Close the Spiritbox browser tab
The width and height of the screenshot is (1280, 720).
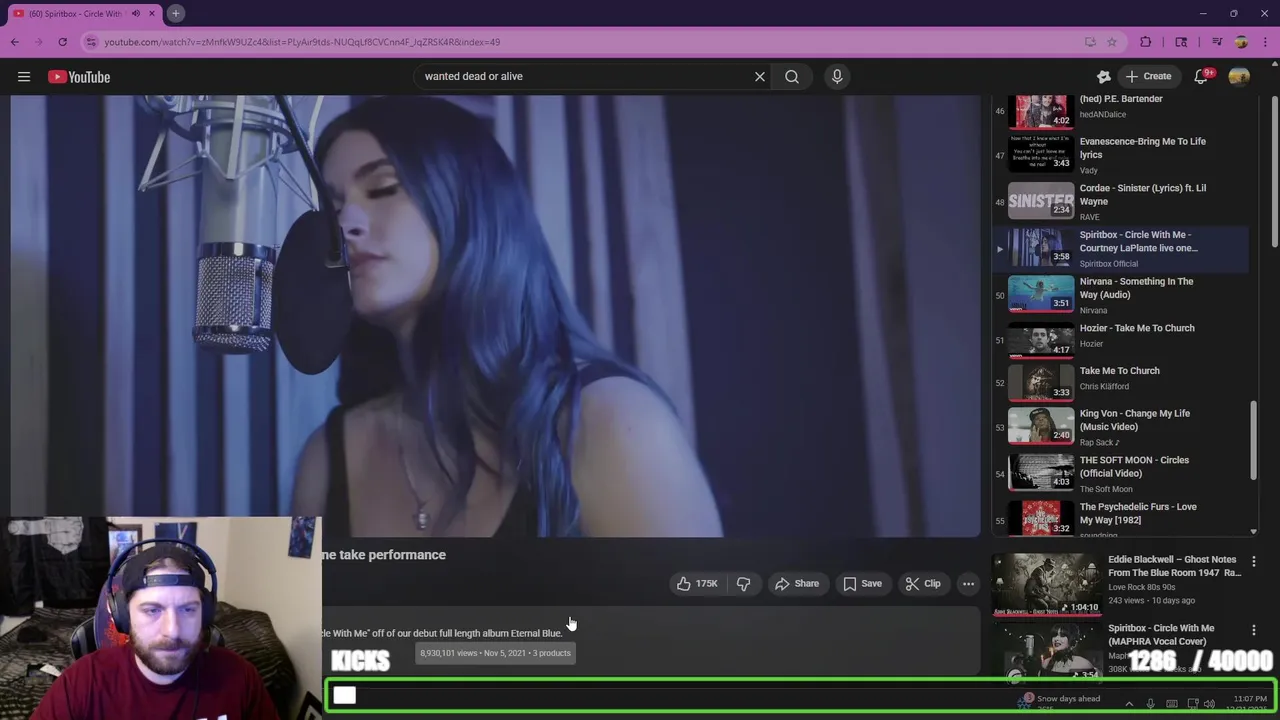point(152,13)
